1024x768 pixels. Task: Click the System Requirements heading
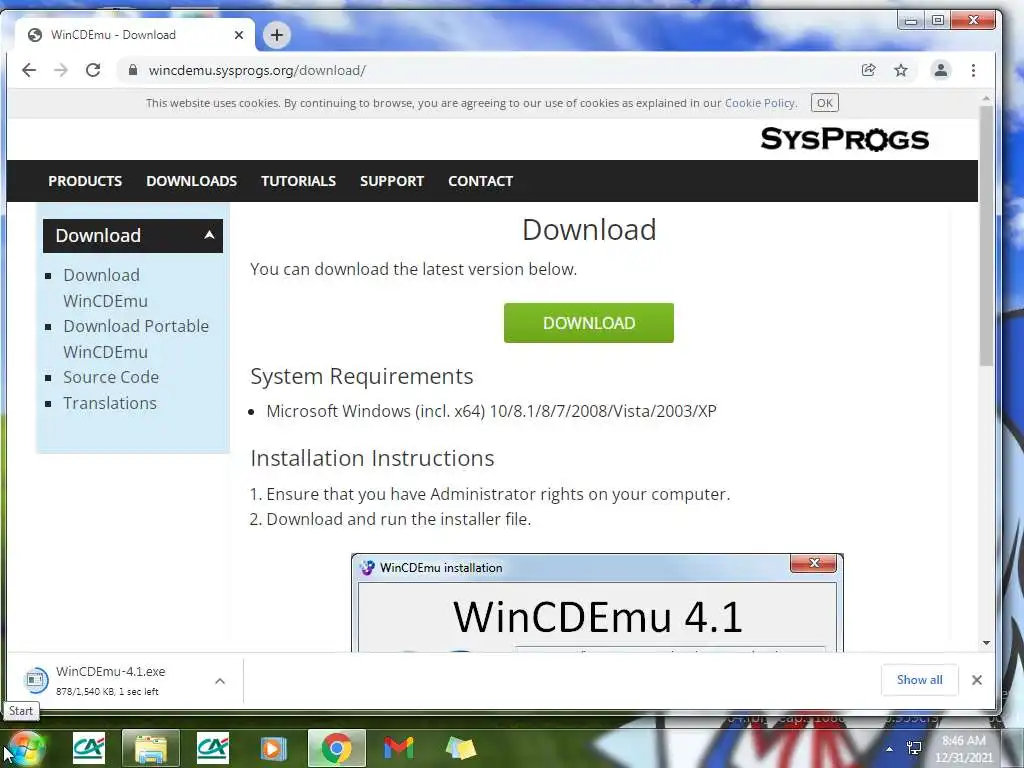pyautogui.click(x=362, y=376)
